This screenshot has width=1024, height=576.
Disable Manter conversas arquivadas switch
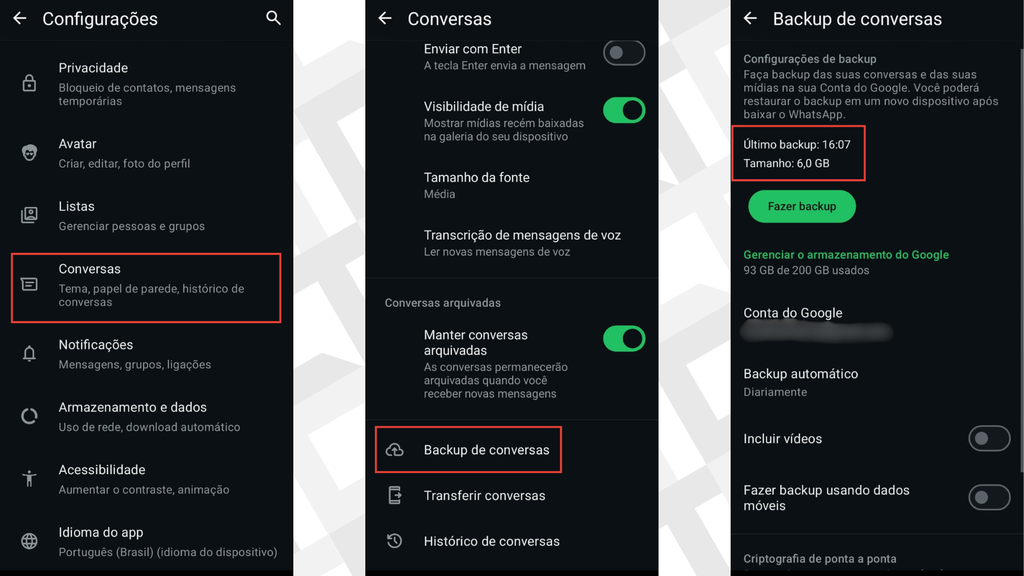(624, 339)
